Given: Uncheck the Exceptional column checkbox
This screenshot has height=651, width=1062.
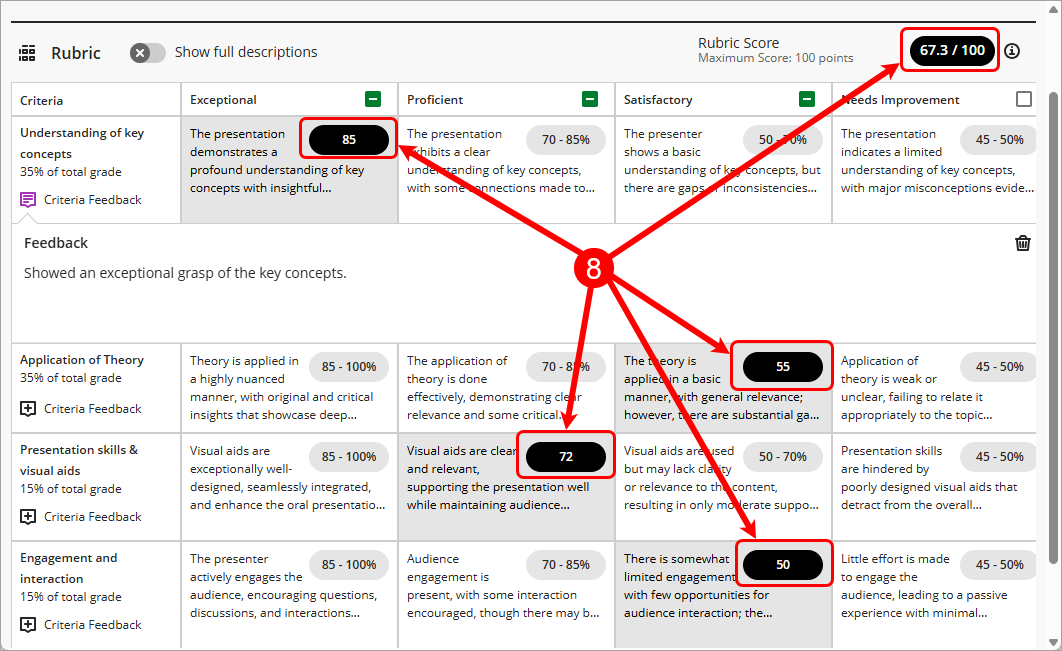Looking at the screenshot, I should 372,99.
